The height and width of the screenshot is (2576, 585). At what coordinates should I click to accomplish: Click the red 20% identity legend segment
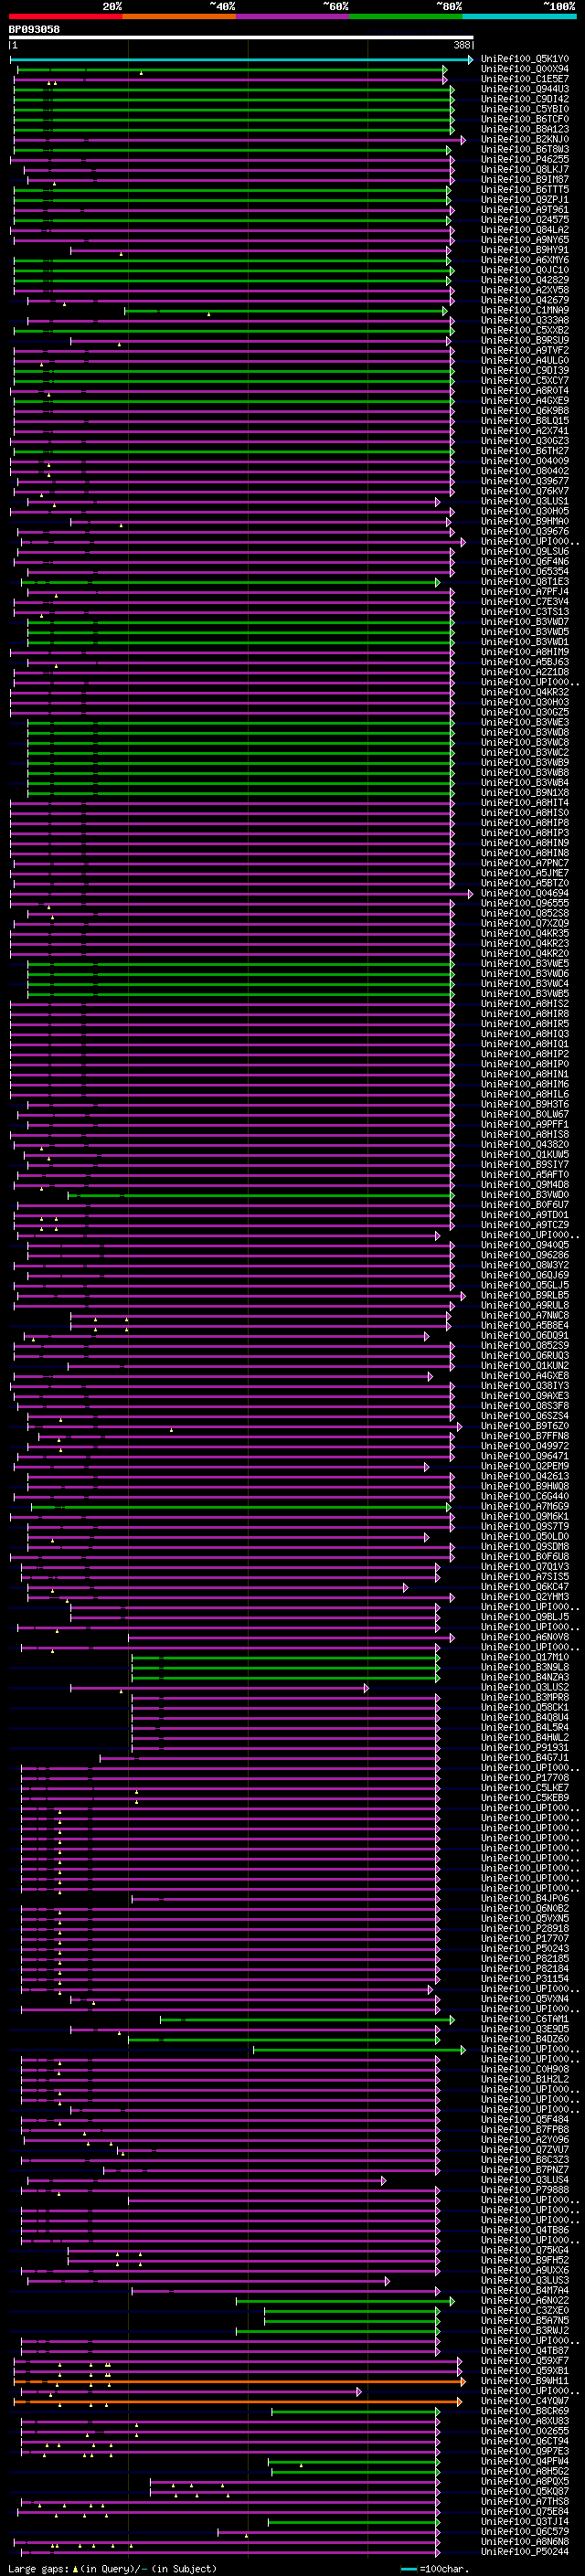click(x=65, y=16)
